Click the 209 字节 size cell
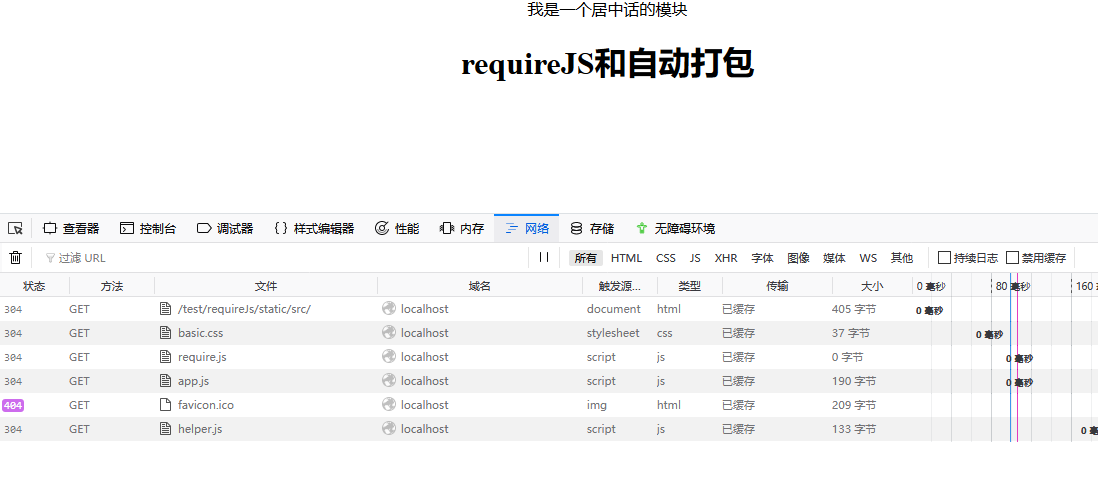 click(854, 405)
